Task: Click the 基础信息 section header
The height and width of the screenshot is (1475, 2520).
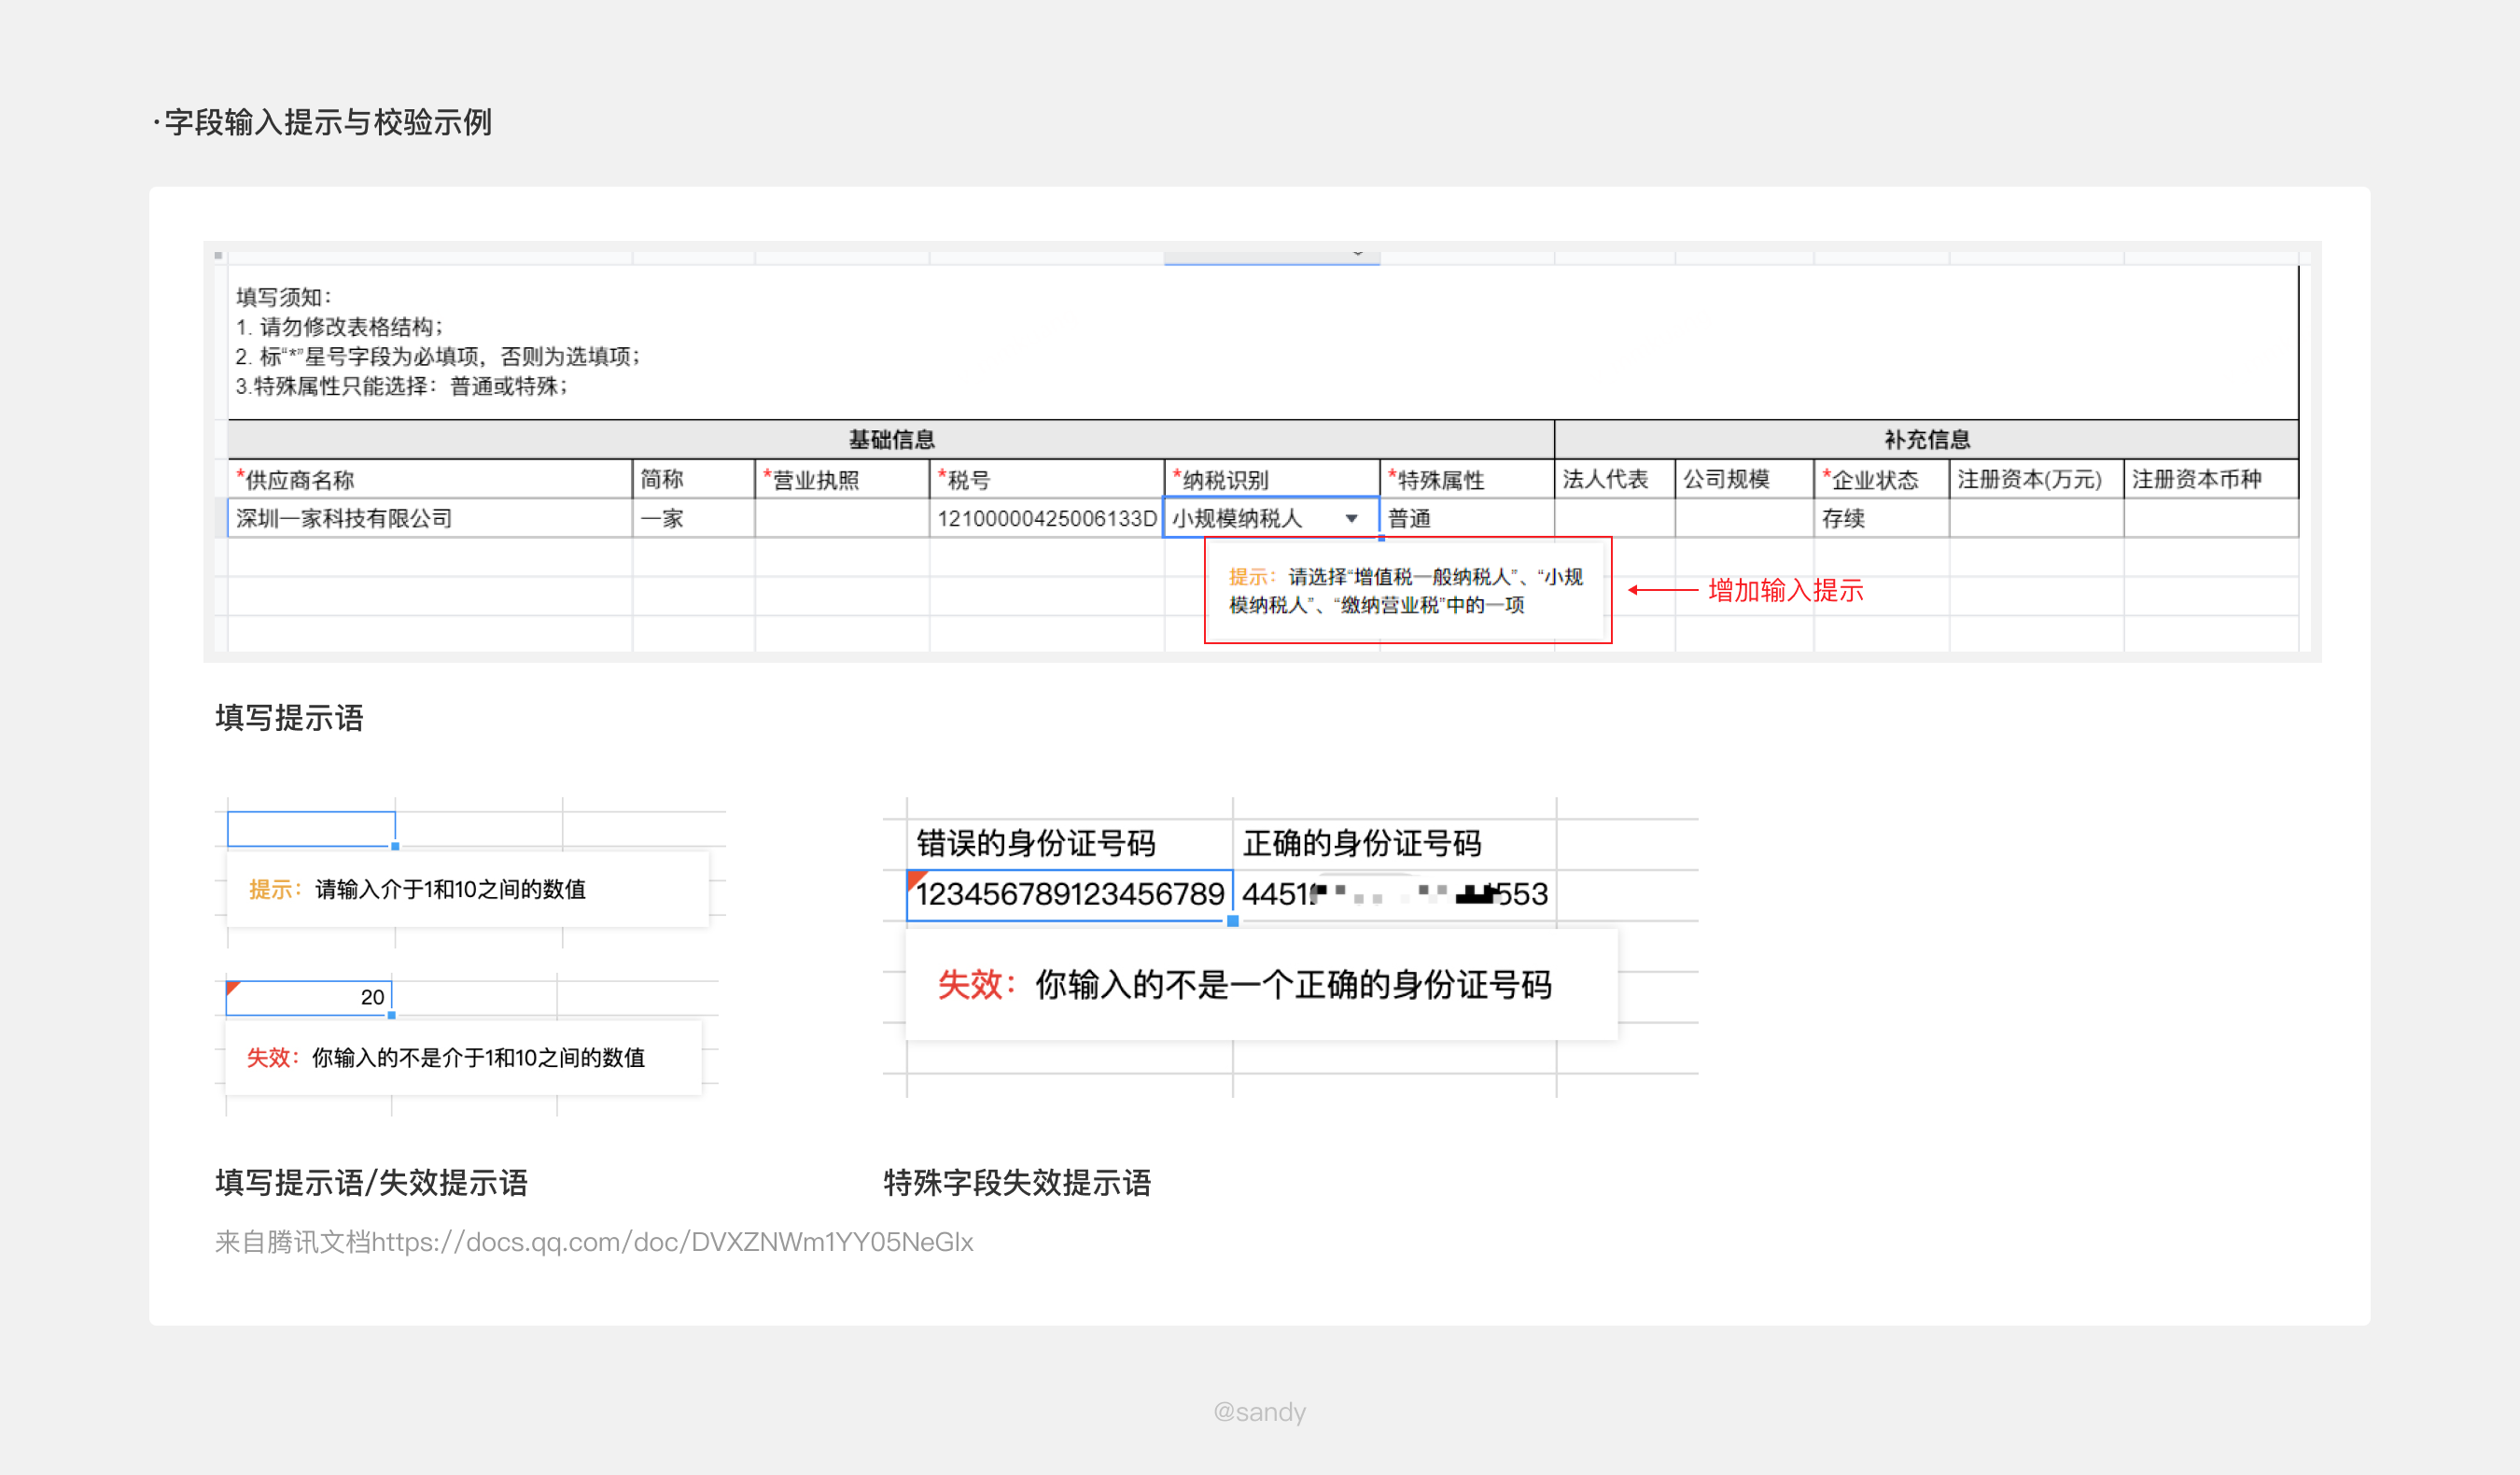Action: (x=890, y=439)
